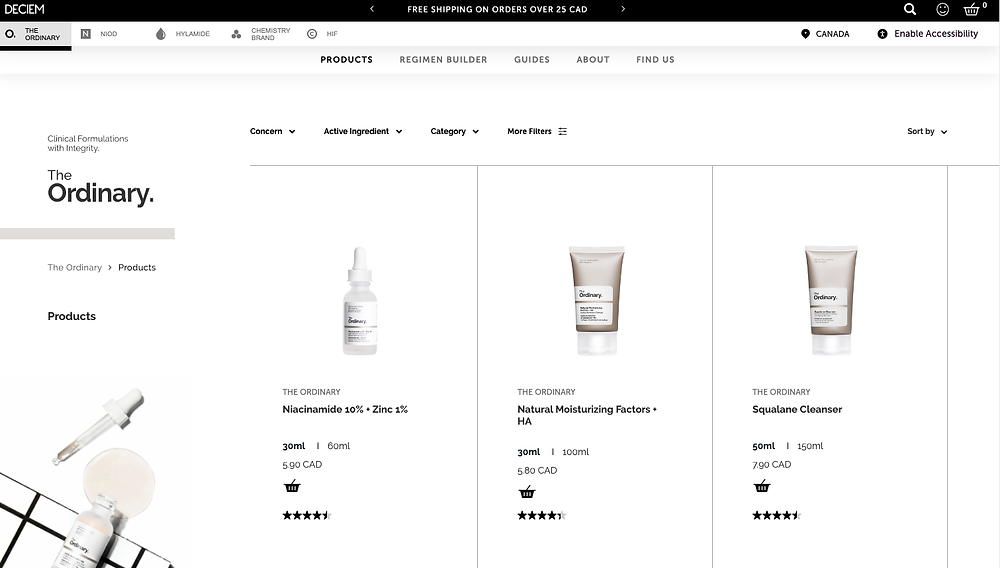The width and height of the screenshot is (1000, 568).
Task: Click the DECIEM logo
Action: [25, 9]
